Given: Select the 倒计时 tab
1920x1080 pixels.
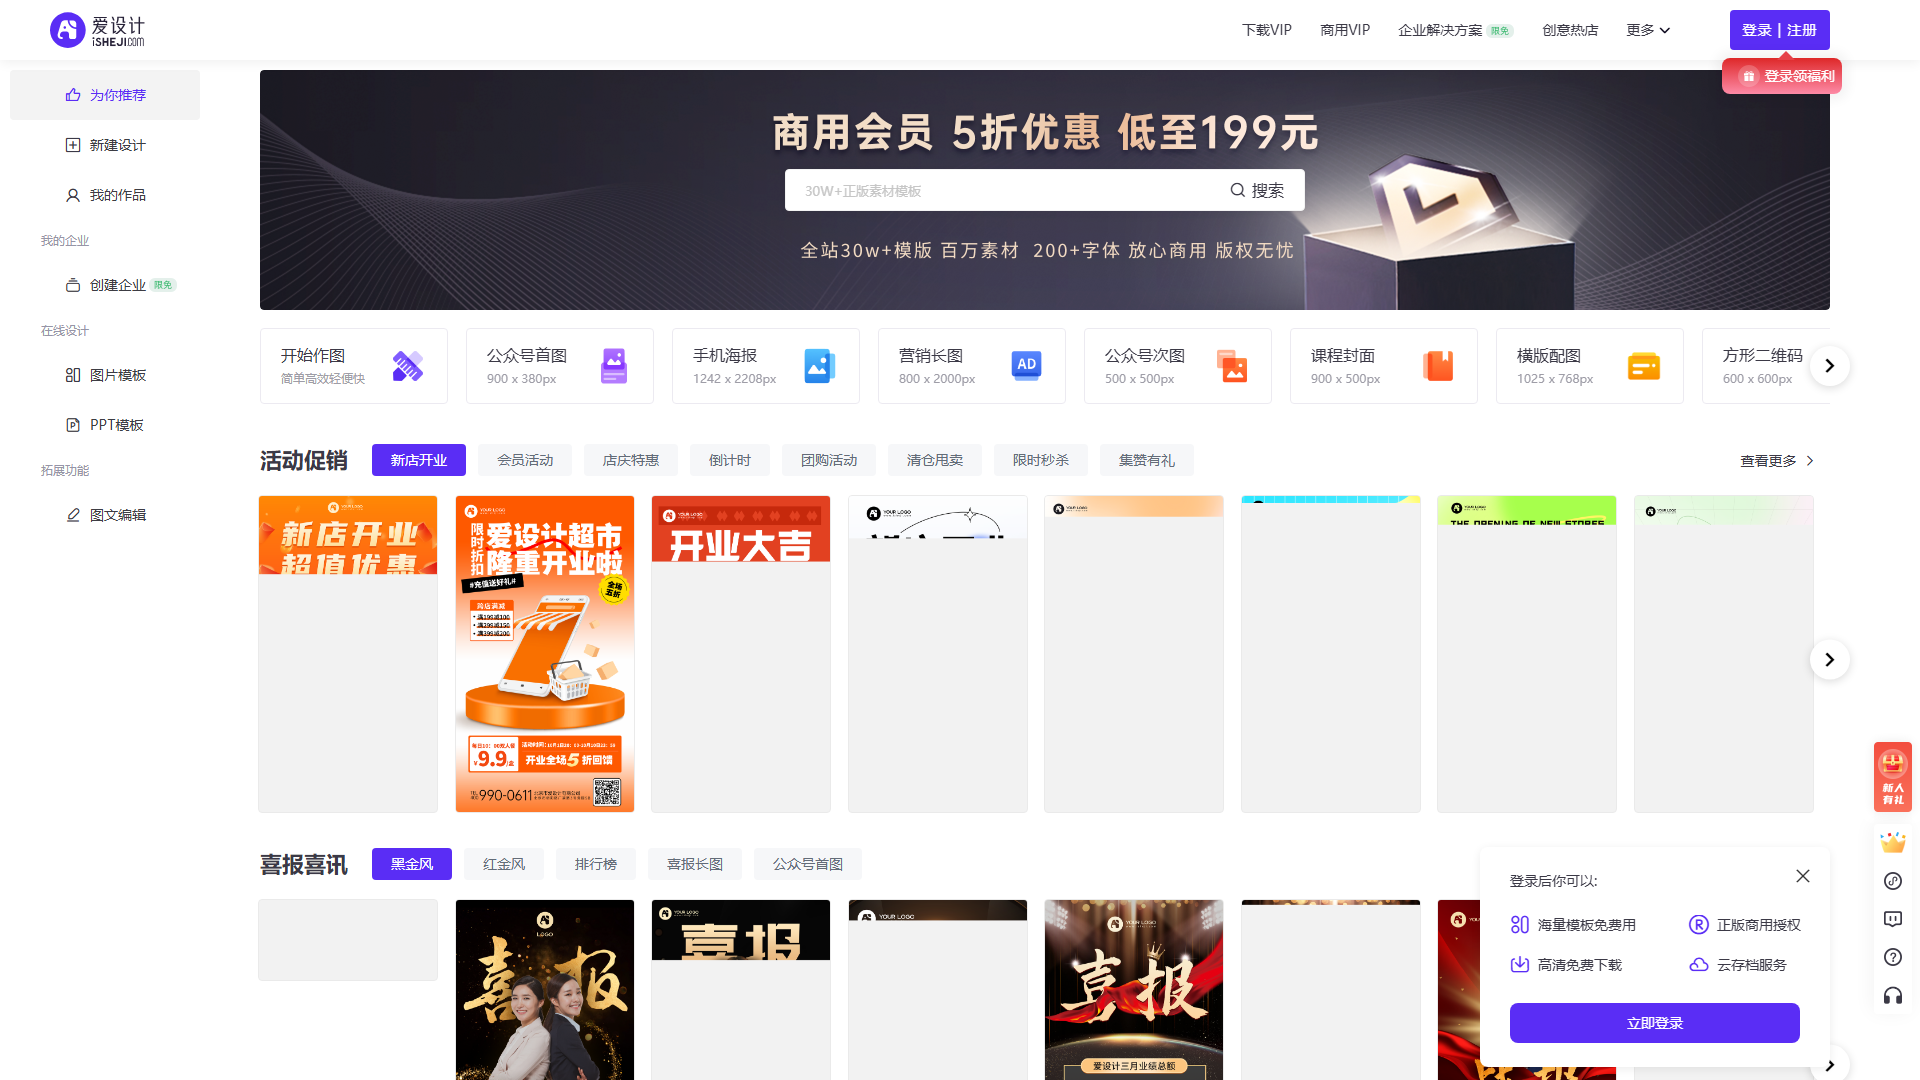Looking at the screenshot, I should tap(730, 460).
